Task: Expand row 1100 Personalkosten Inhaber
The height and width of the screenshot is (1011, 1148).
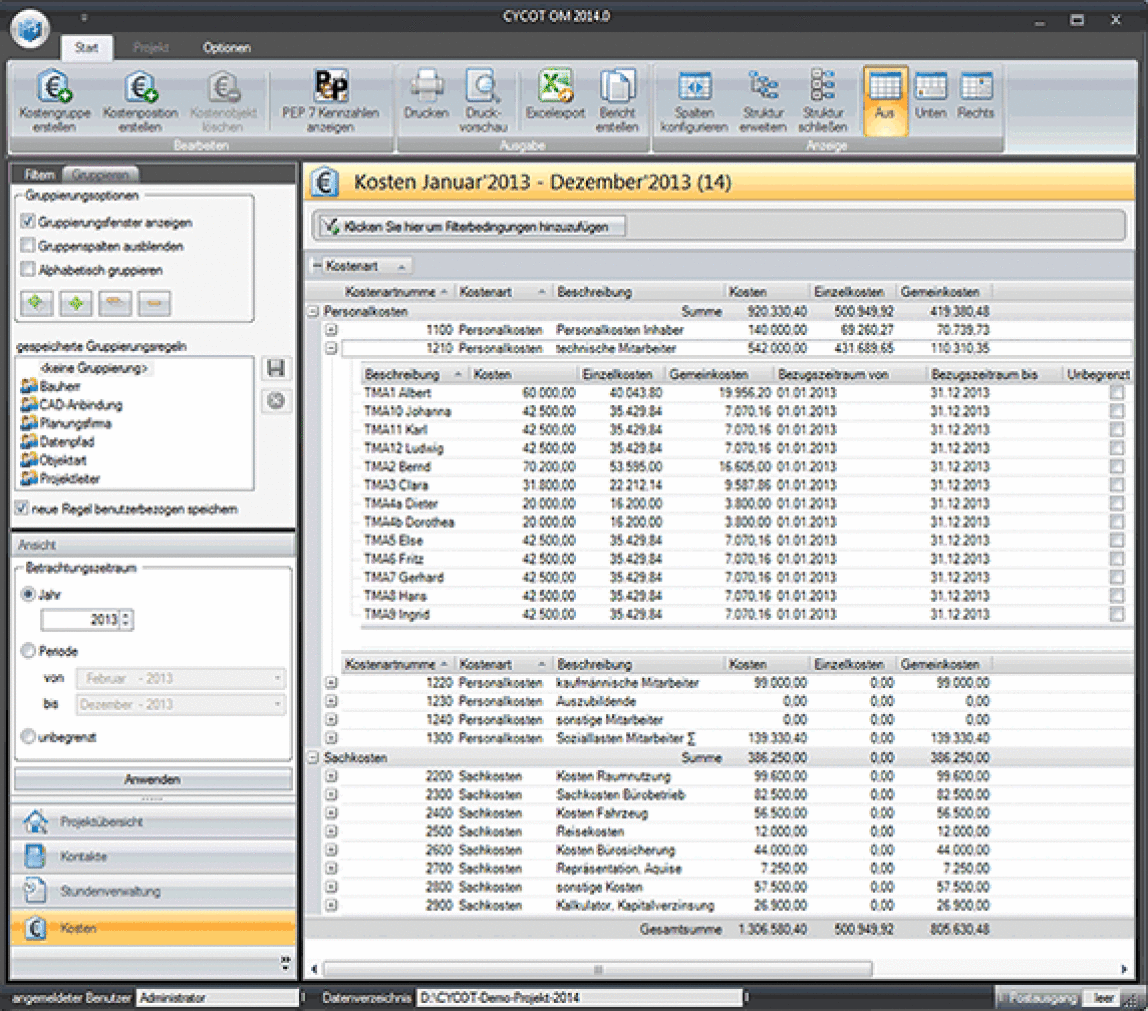Action: (x=332, y=329)
